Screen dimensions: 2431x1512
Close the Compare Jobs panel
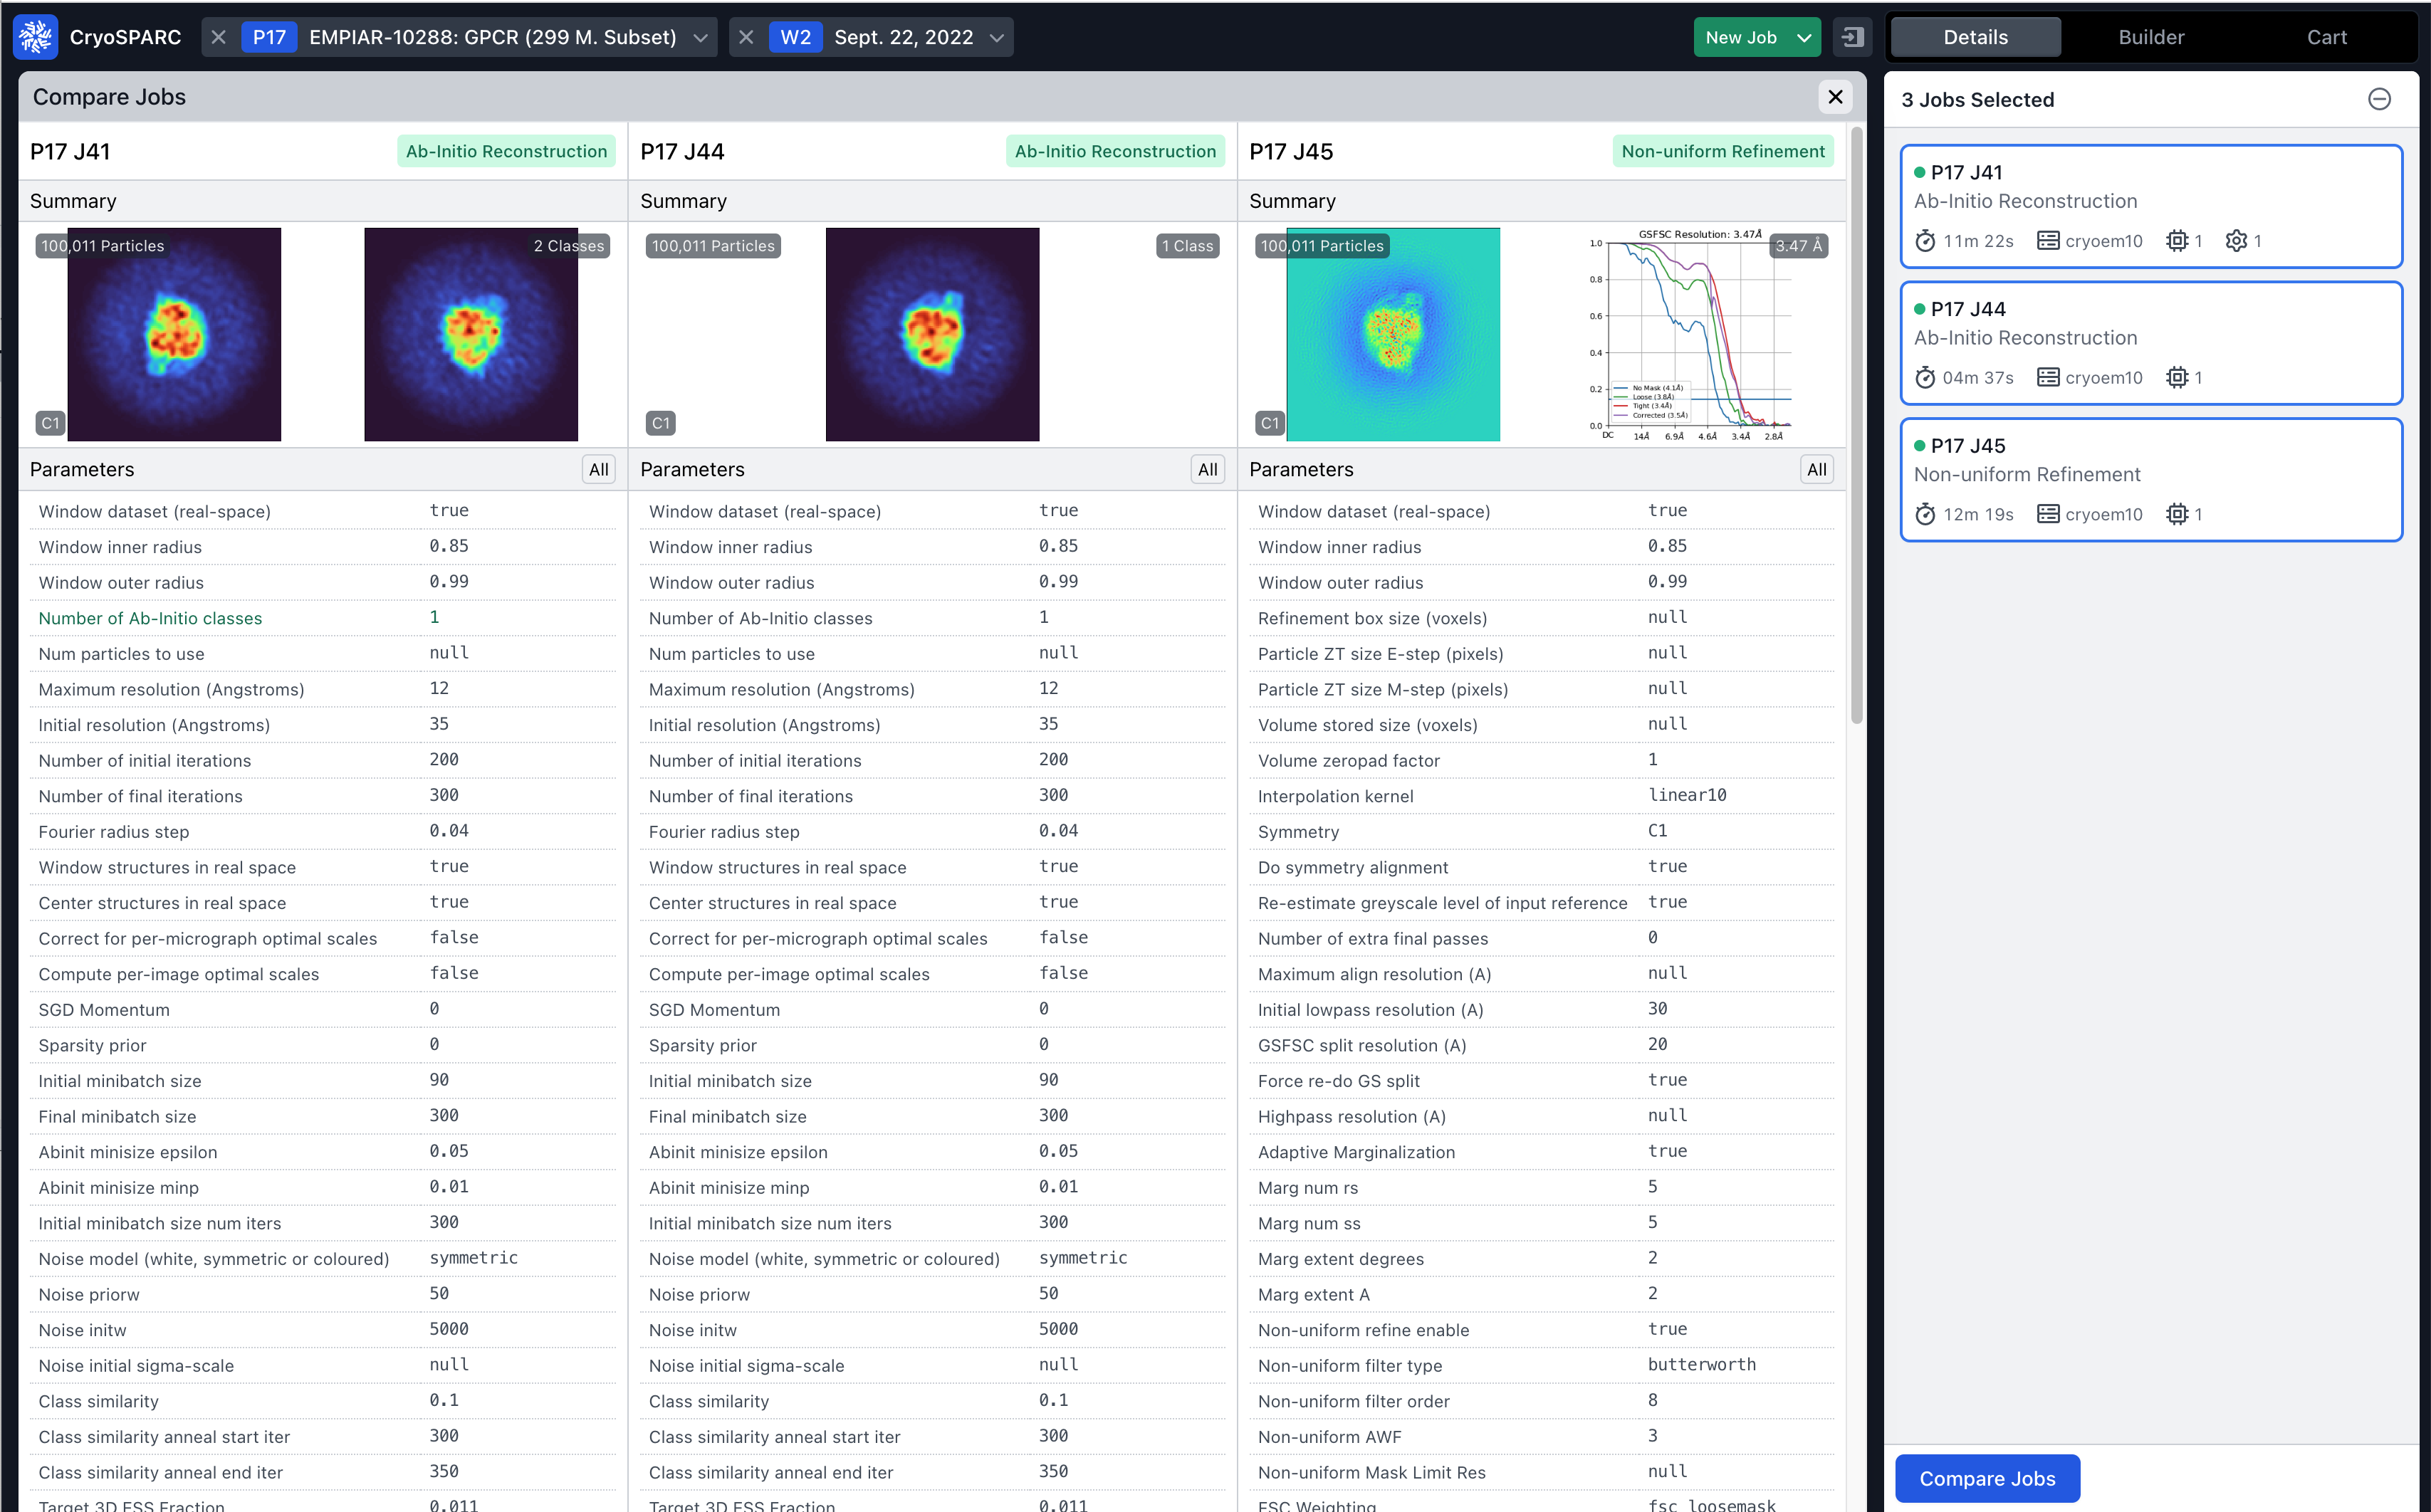coord(1835,97)
